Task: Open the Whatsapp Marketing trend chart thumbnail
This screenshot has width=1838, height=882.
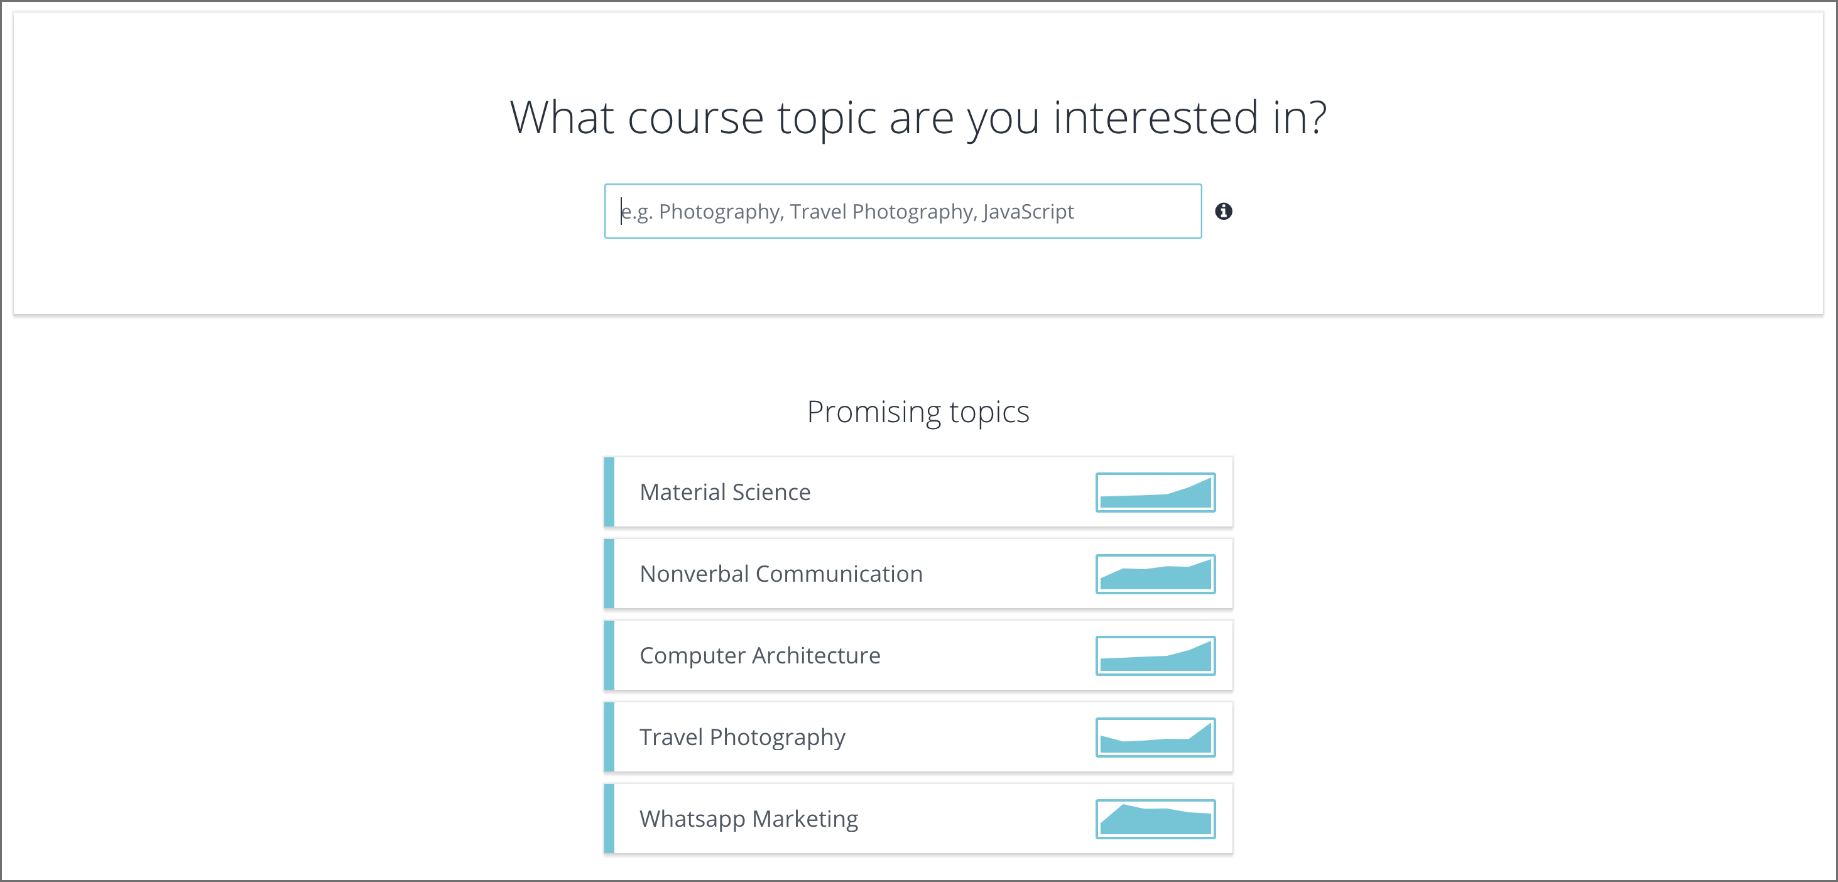Action: 1155,819
